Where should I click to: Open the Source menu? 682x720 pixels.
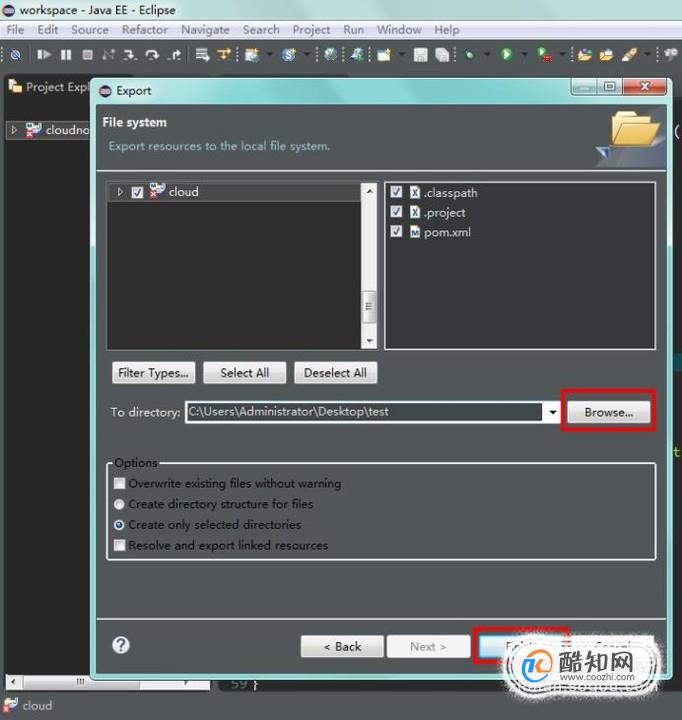pyautogui.click(x=90, y=30)
